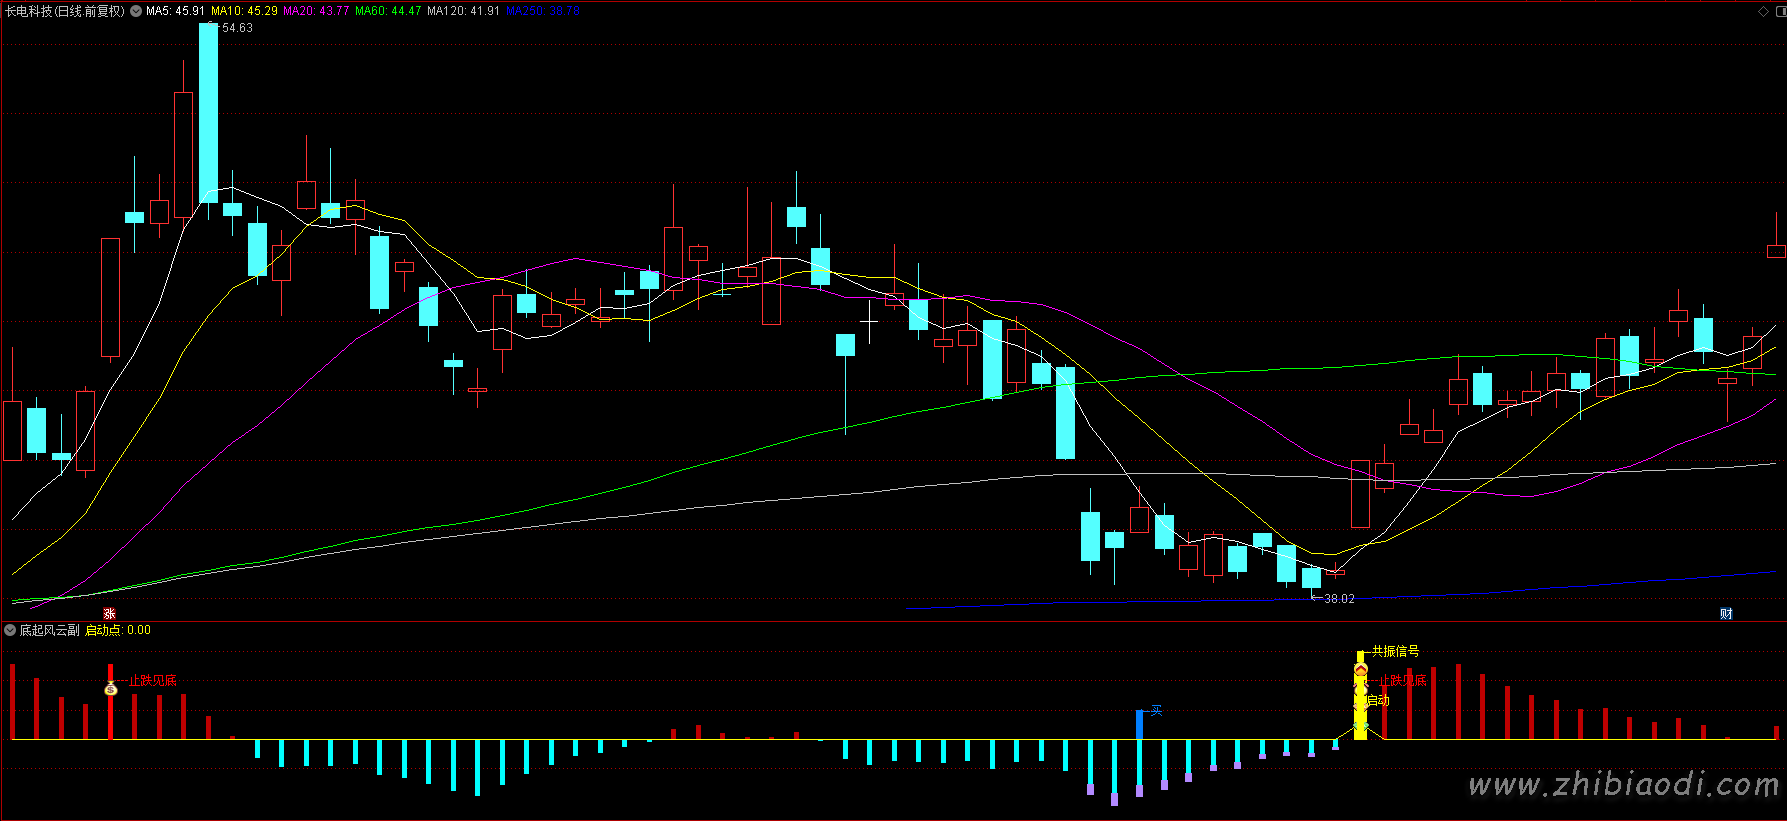Click the green MA60: 44.47 label
This screenshot has height=821, width=1787.
pyautogui.click(x=388, y=11)
